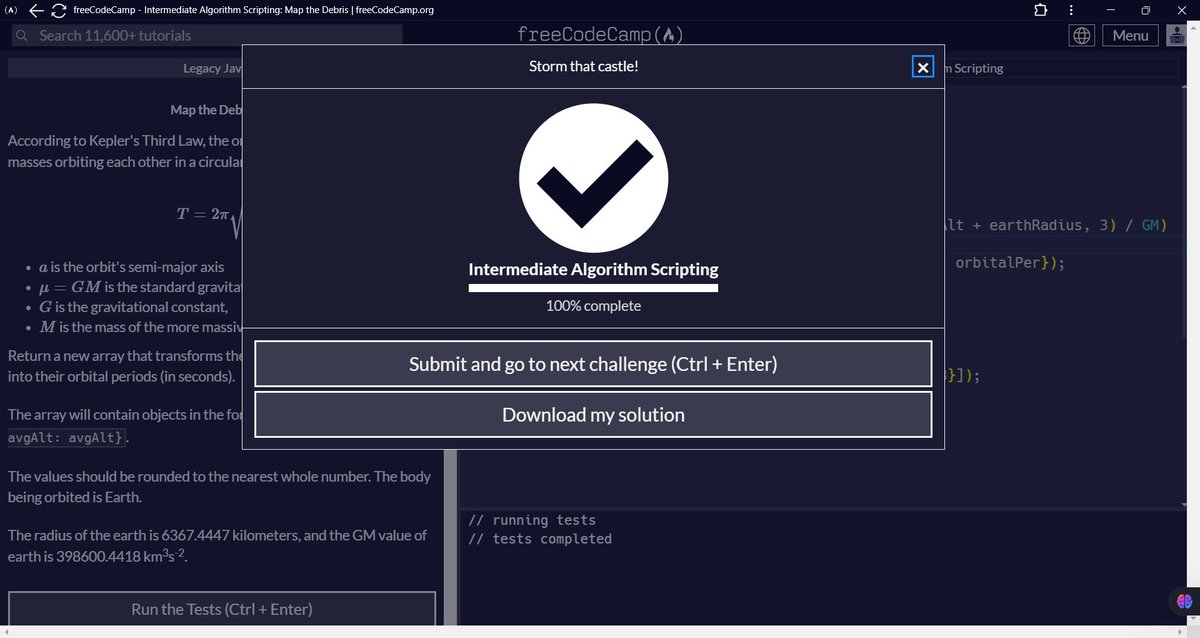
Task: Click the 'orbitalPer});' code line in editor
Action: (1010, 263)
